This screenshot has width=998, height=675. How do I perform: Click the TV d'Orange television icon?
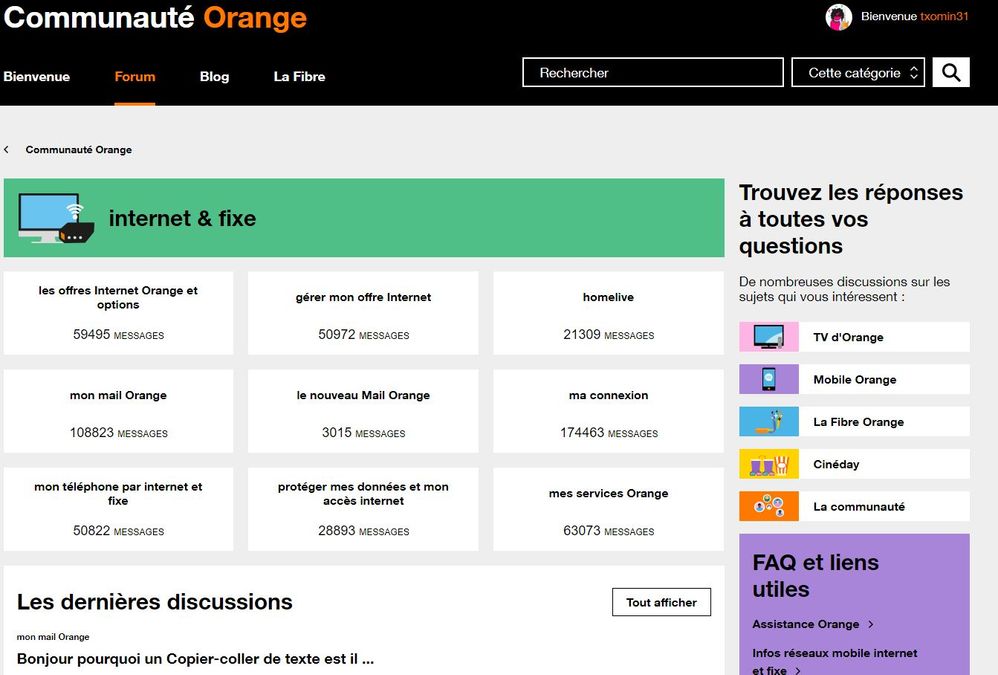[x=768, y=337]
